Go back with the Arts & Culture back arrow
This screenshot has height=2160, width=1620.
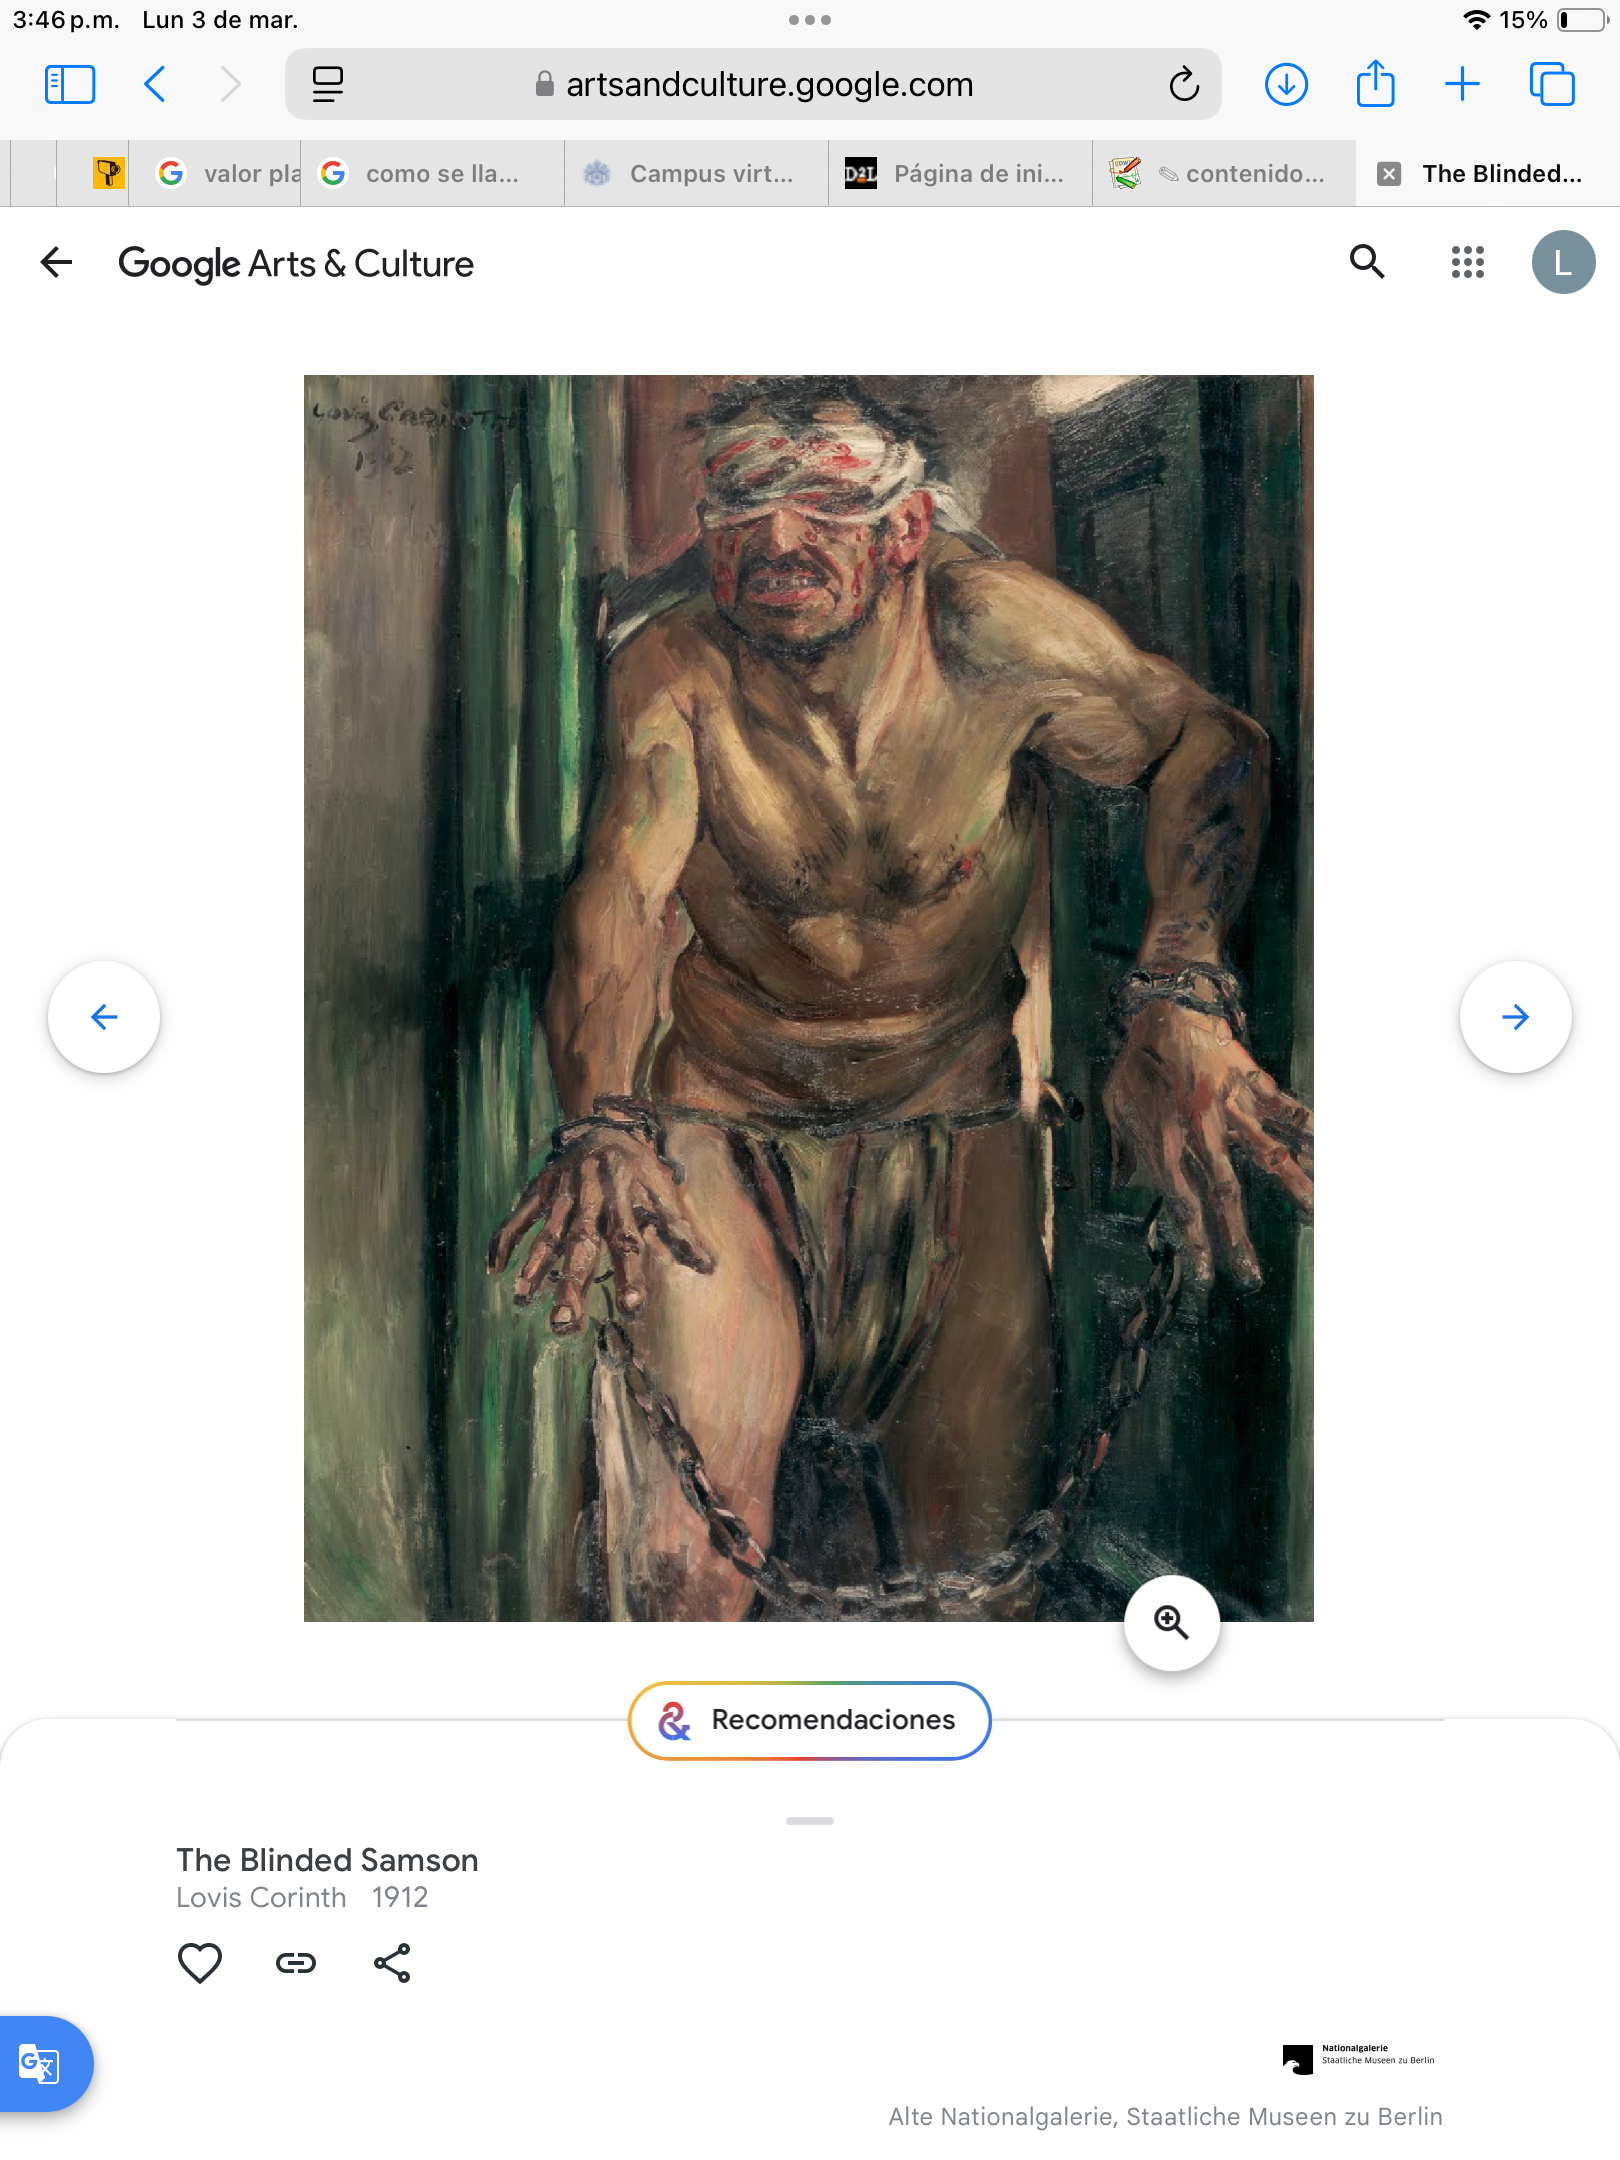coord(57,262)
